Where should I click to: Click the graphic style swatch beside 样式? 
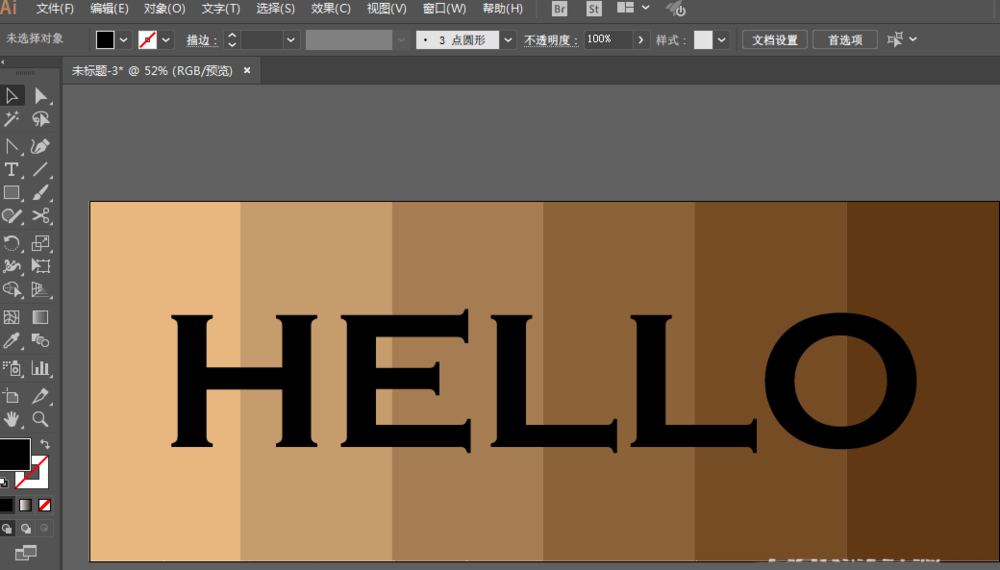click(x=703, y=40)
